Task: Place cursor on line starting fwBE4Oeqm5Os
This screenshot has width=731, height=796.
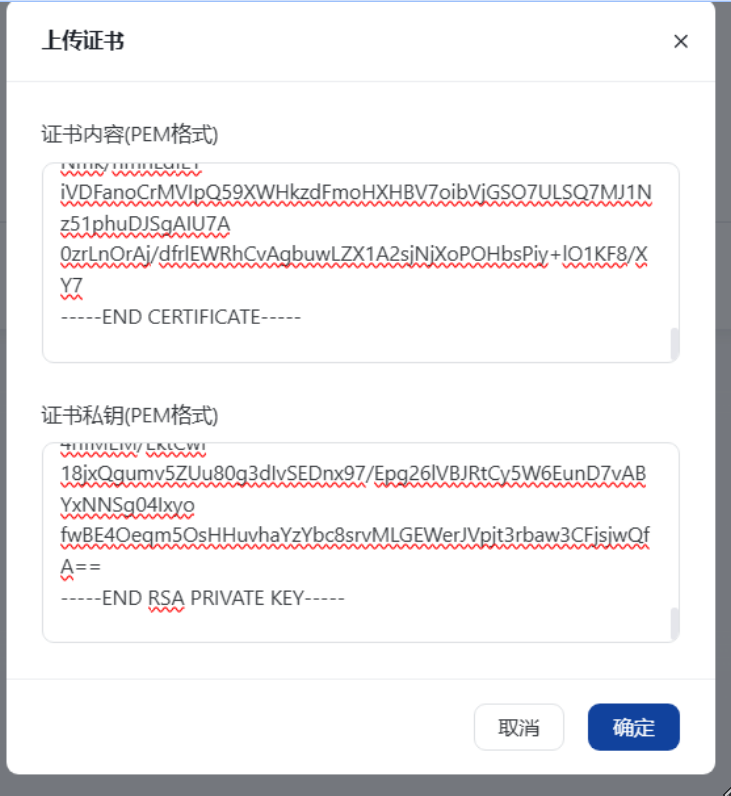Action: coord(355,535)
